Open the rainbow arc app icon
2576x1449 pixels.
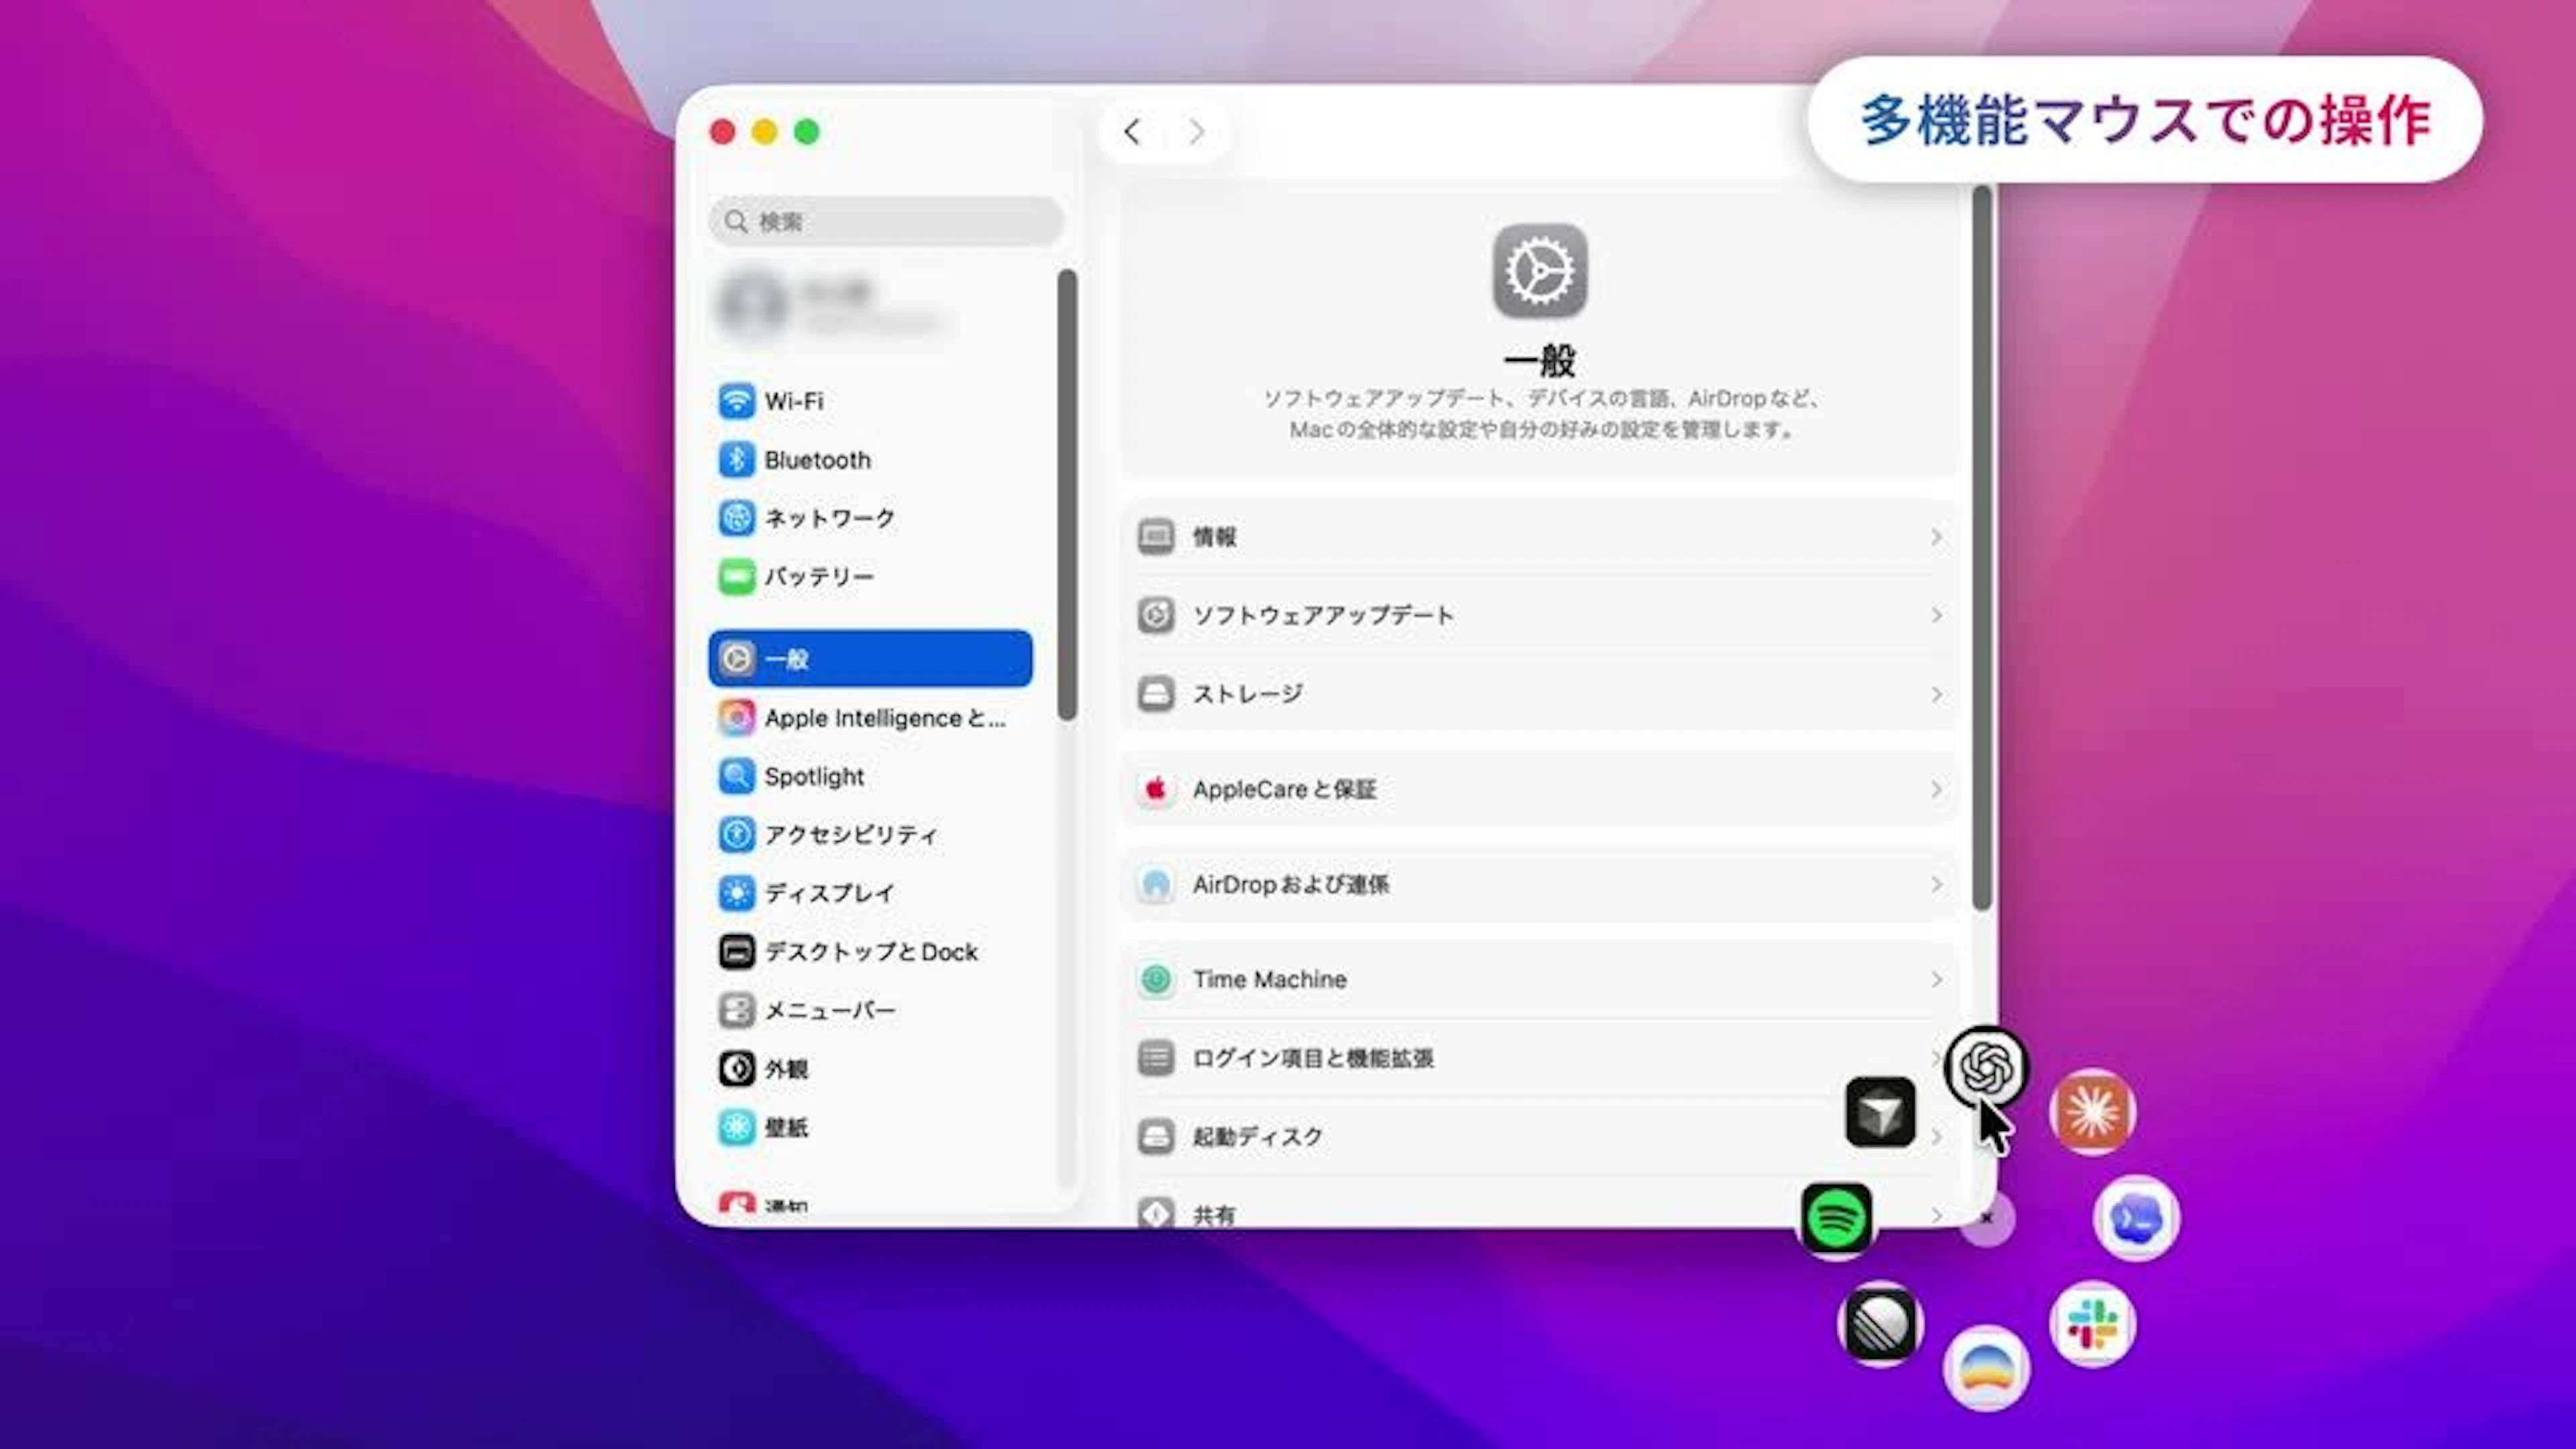coord(1986,1368)
